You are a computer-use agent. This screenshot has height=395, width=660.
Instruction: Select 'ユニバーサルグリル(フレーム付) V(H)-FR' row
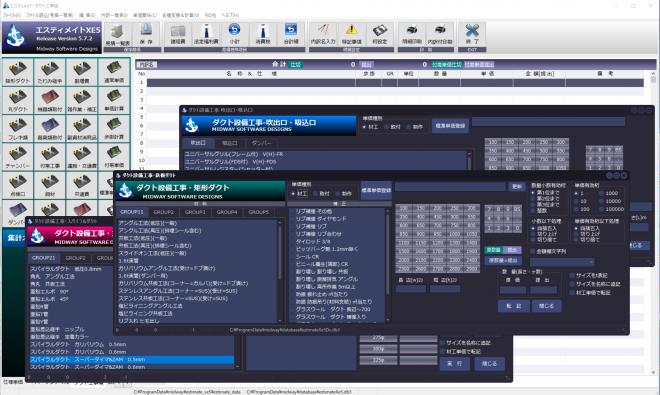(325, 154)
